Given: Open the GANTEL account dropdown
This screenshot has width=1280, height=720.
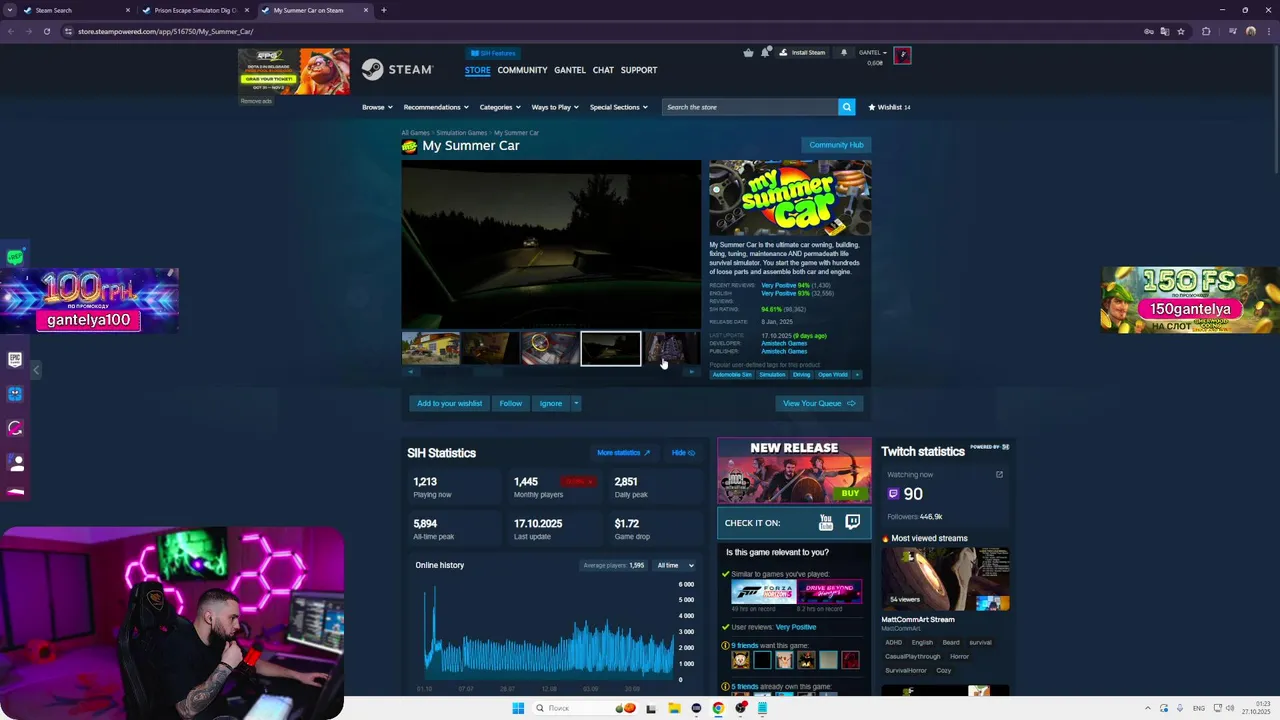Looking at the screenshot, I should 872,52.
